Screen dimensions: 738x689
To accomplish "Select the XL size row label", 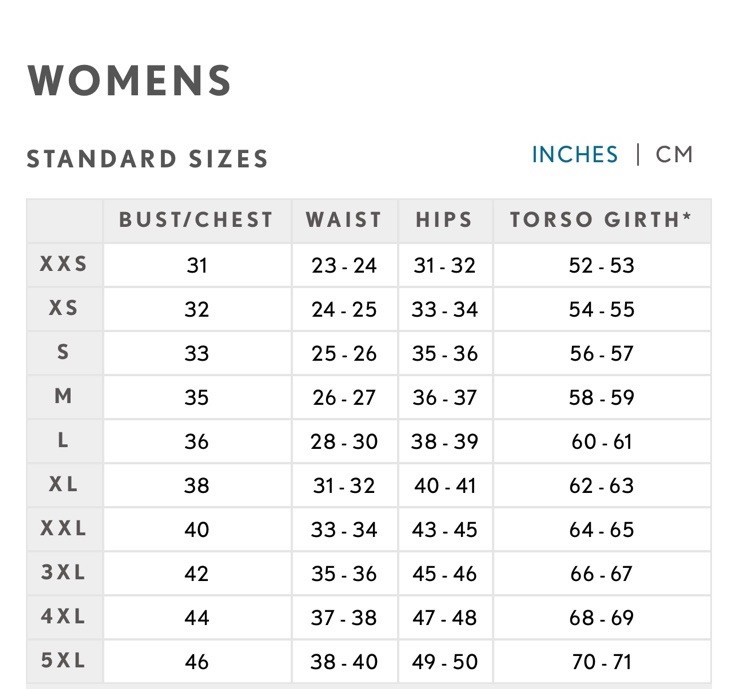I will point(64,485).
